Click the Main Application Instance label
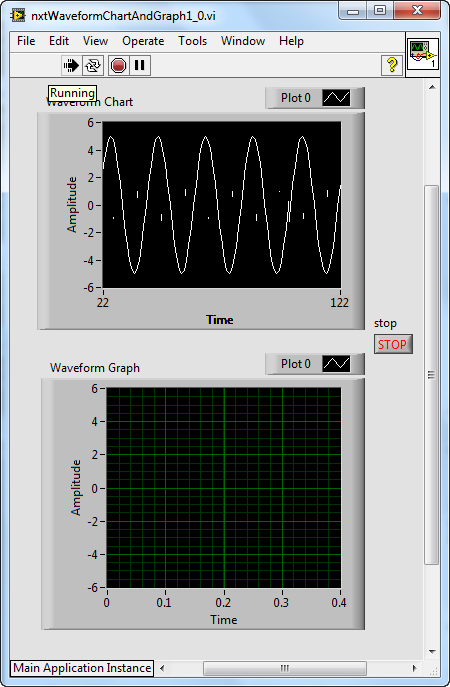 pos(82,668)
